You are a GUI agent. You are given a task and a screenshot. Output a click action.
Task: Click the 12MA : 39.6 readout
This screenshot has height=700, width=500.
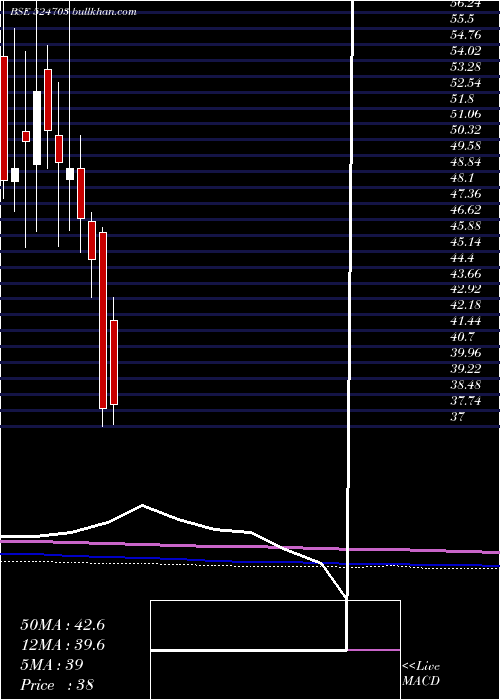pos(62,645)
